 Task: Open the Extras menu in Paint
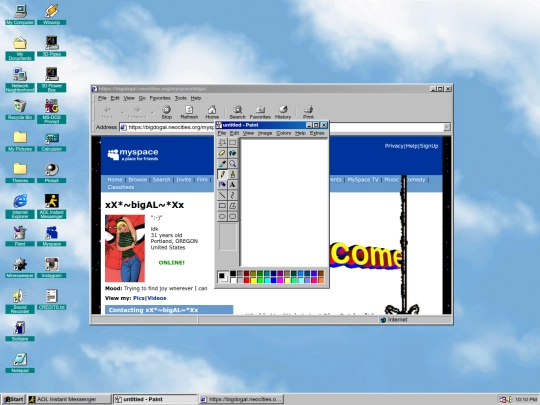click(317, 133)
